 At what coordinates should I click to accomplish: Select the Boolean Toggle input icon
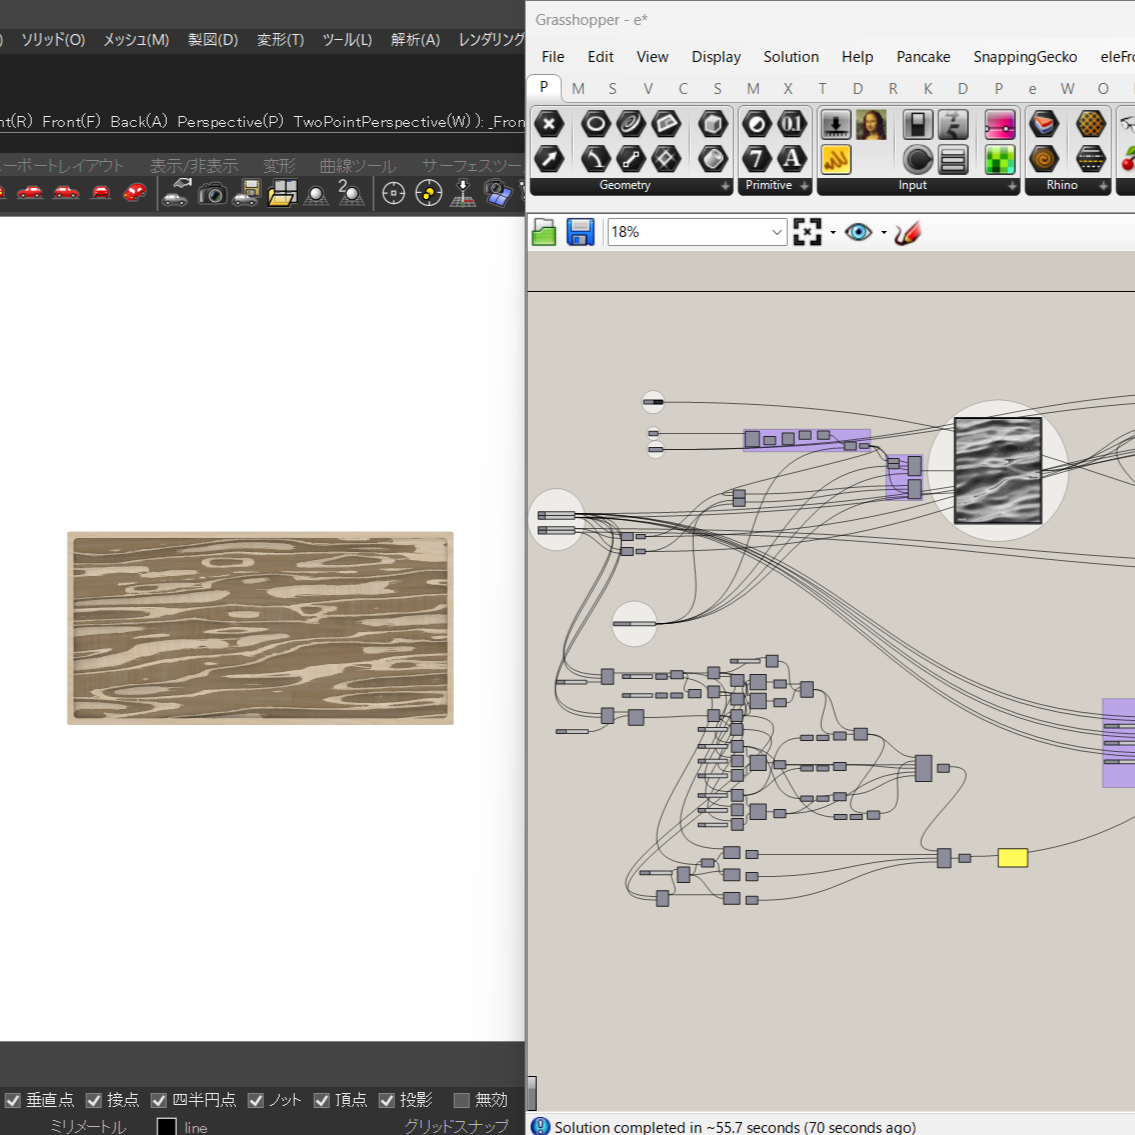[918, 125]
